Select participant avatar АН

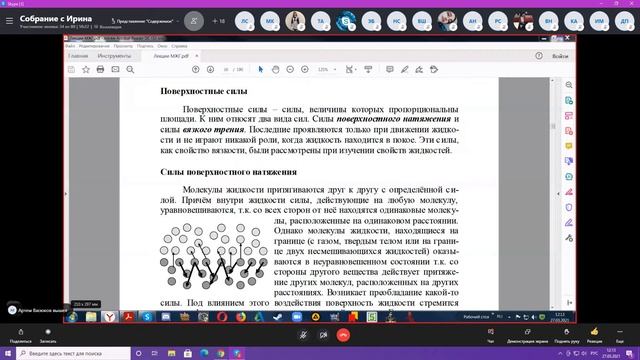(x=472, y=21)
